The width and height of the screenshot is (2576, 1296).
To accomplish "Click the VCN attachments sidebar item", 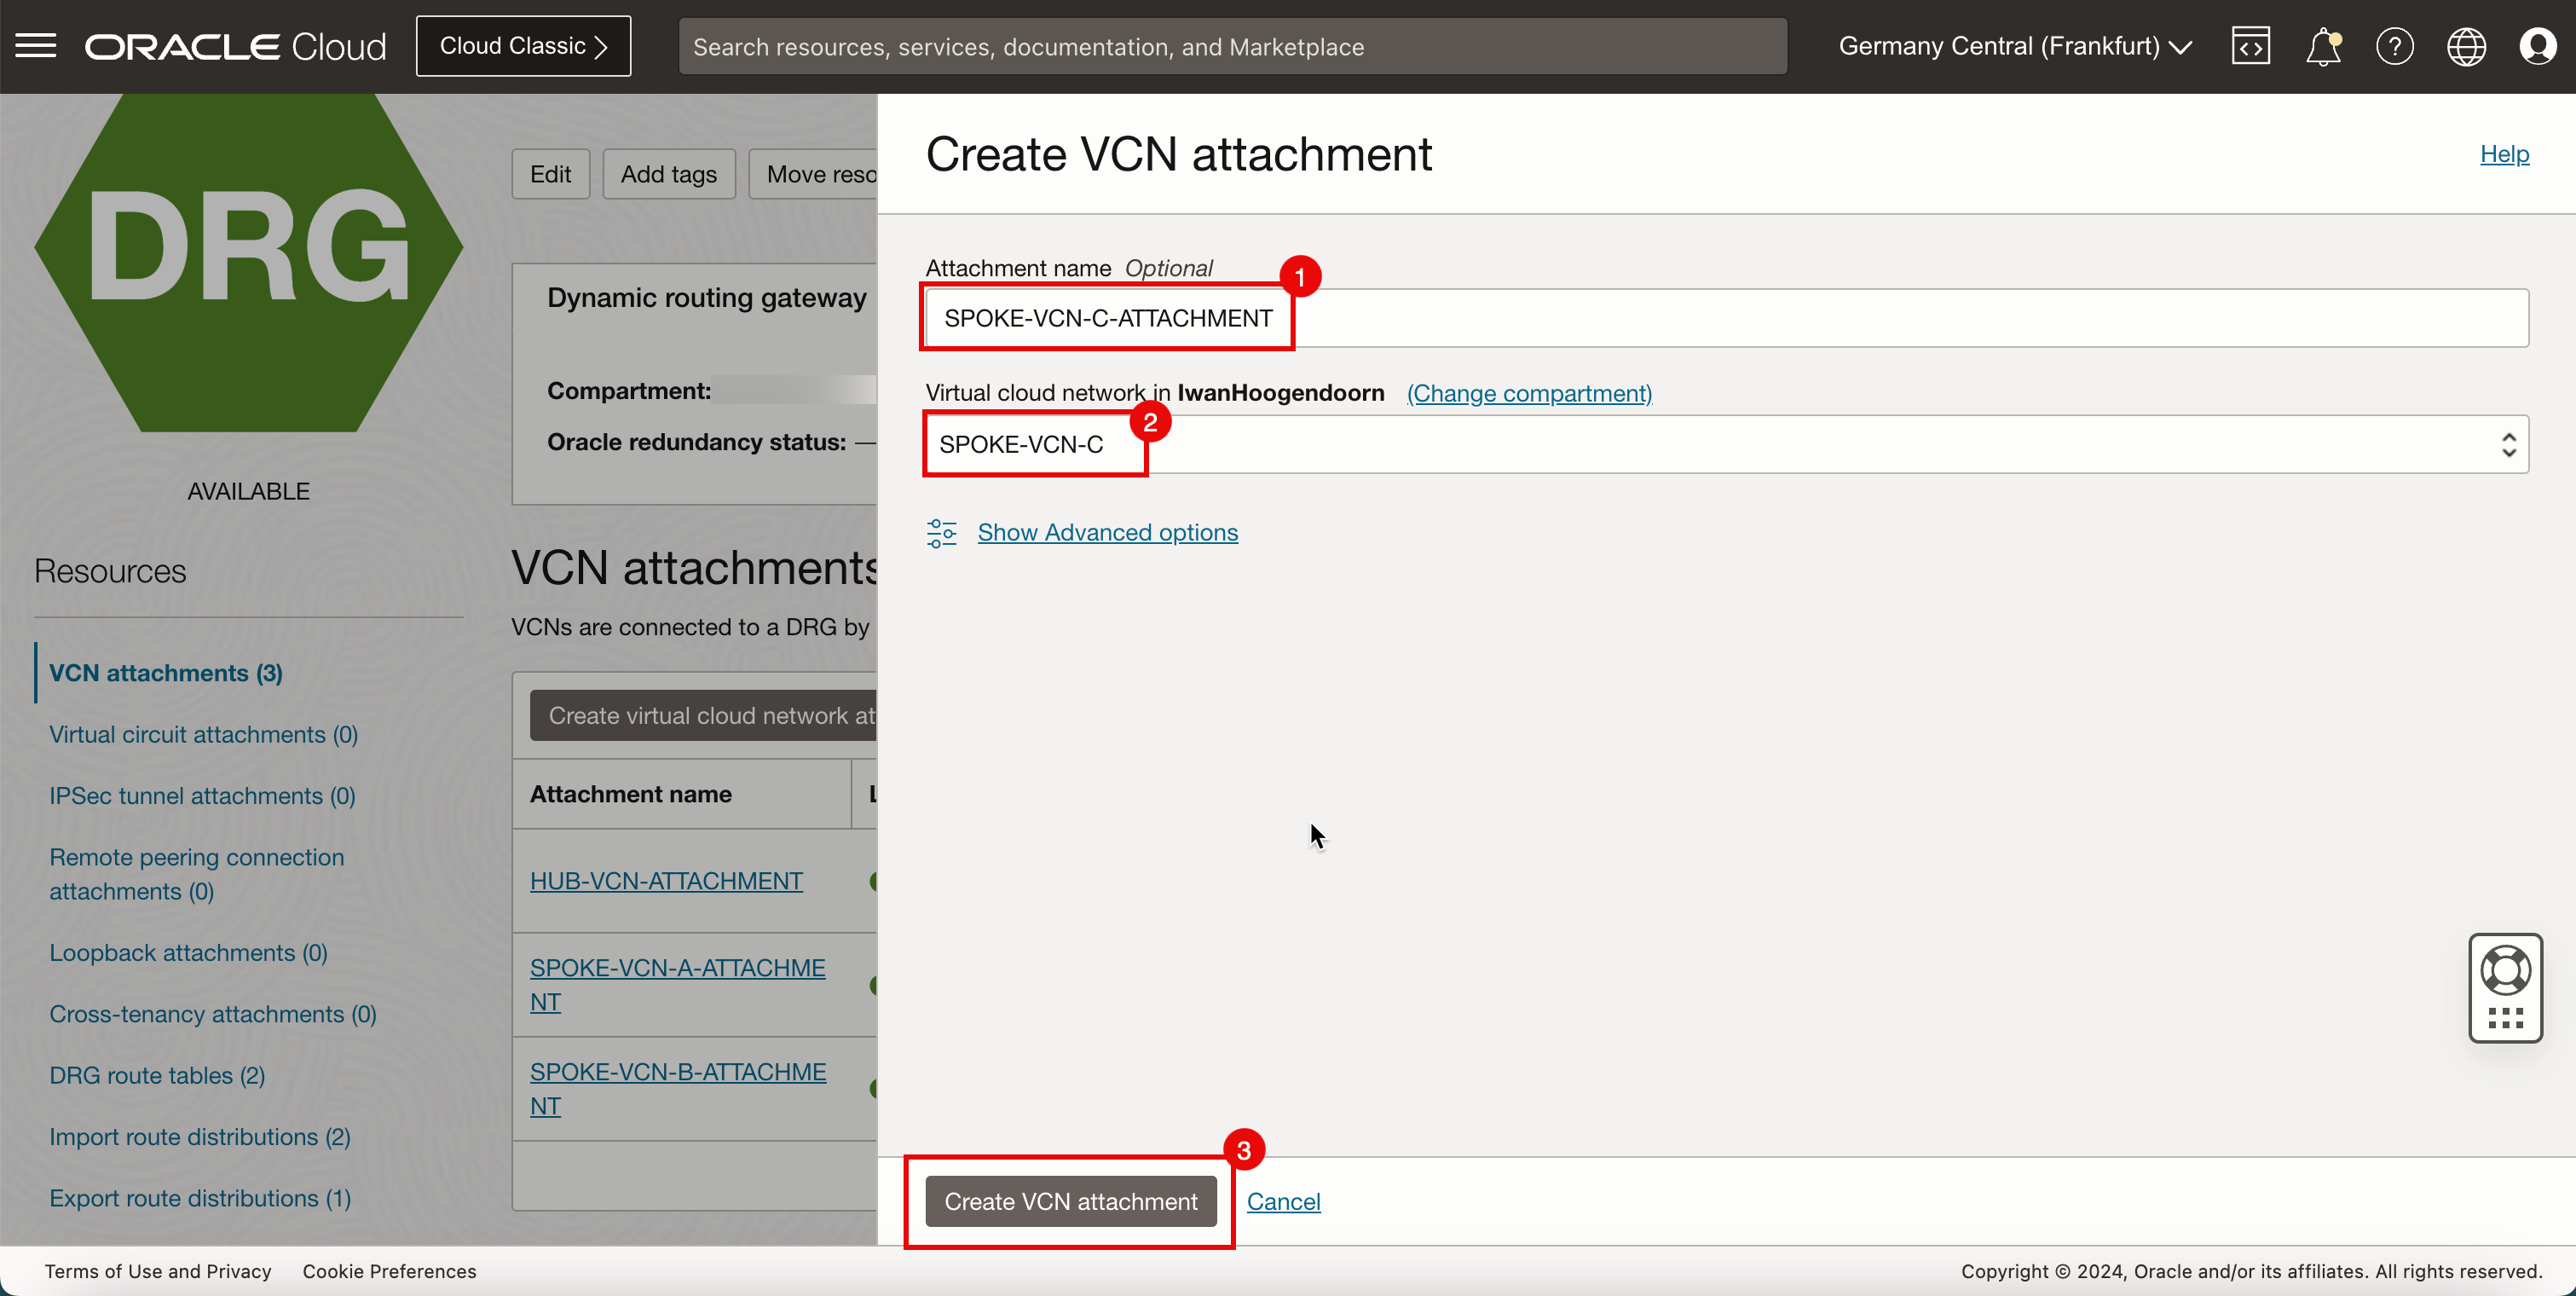I will 165,673.
